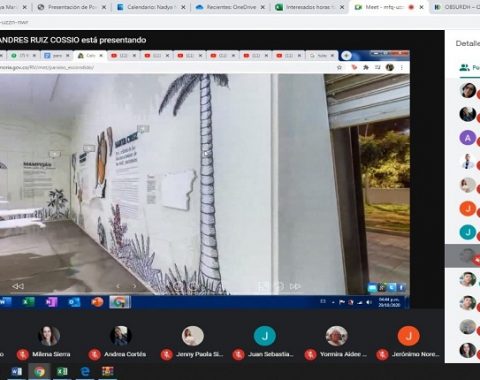The height and width of the screenshot is (380, 480).
Task: Open Word from the Windows taskbar
Action: click(x=16, y=371)
